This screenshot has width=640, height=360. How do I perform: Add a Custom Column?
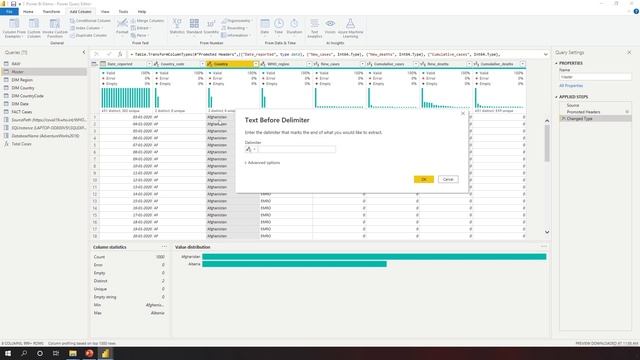[34, 28]
